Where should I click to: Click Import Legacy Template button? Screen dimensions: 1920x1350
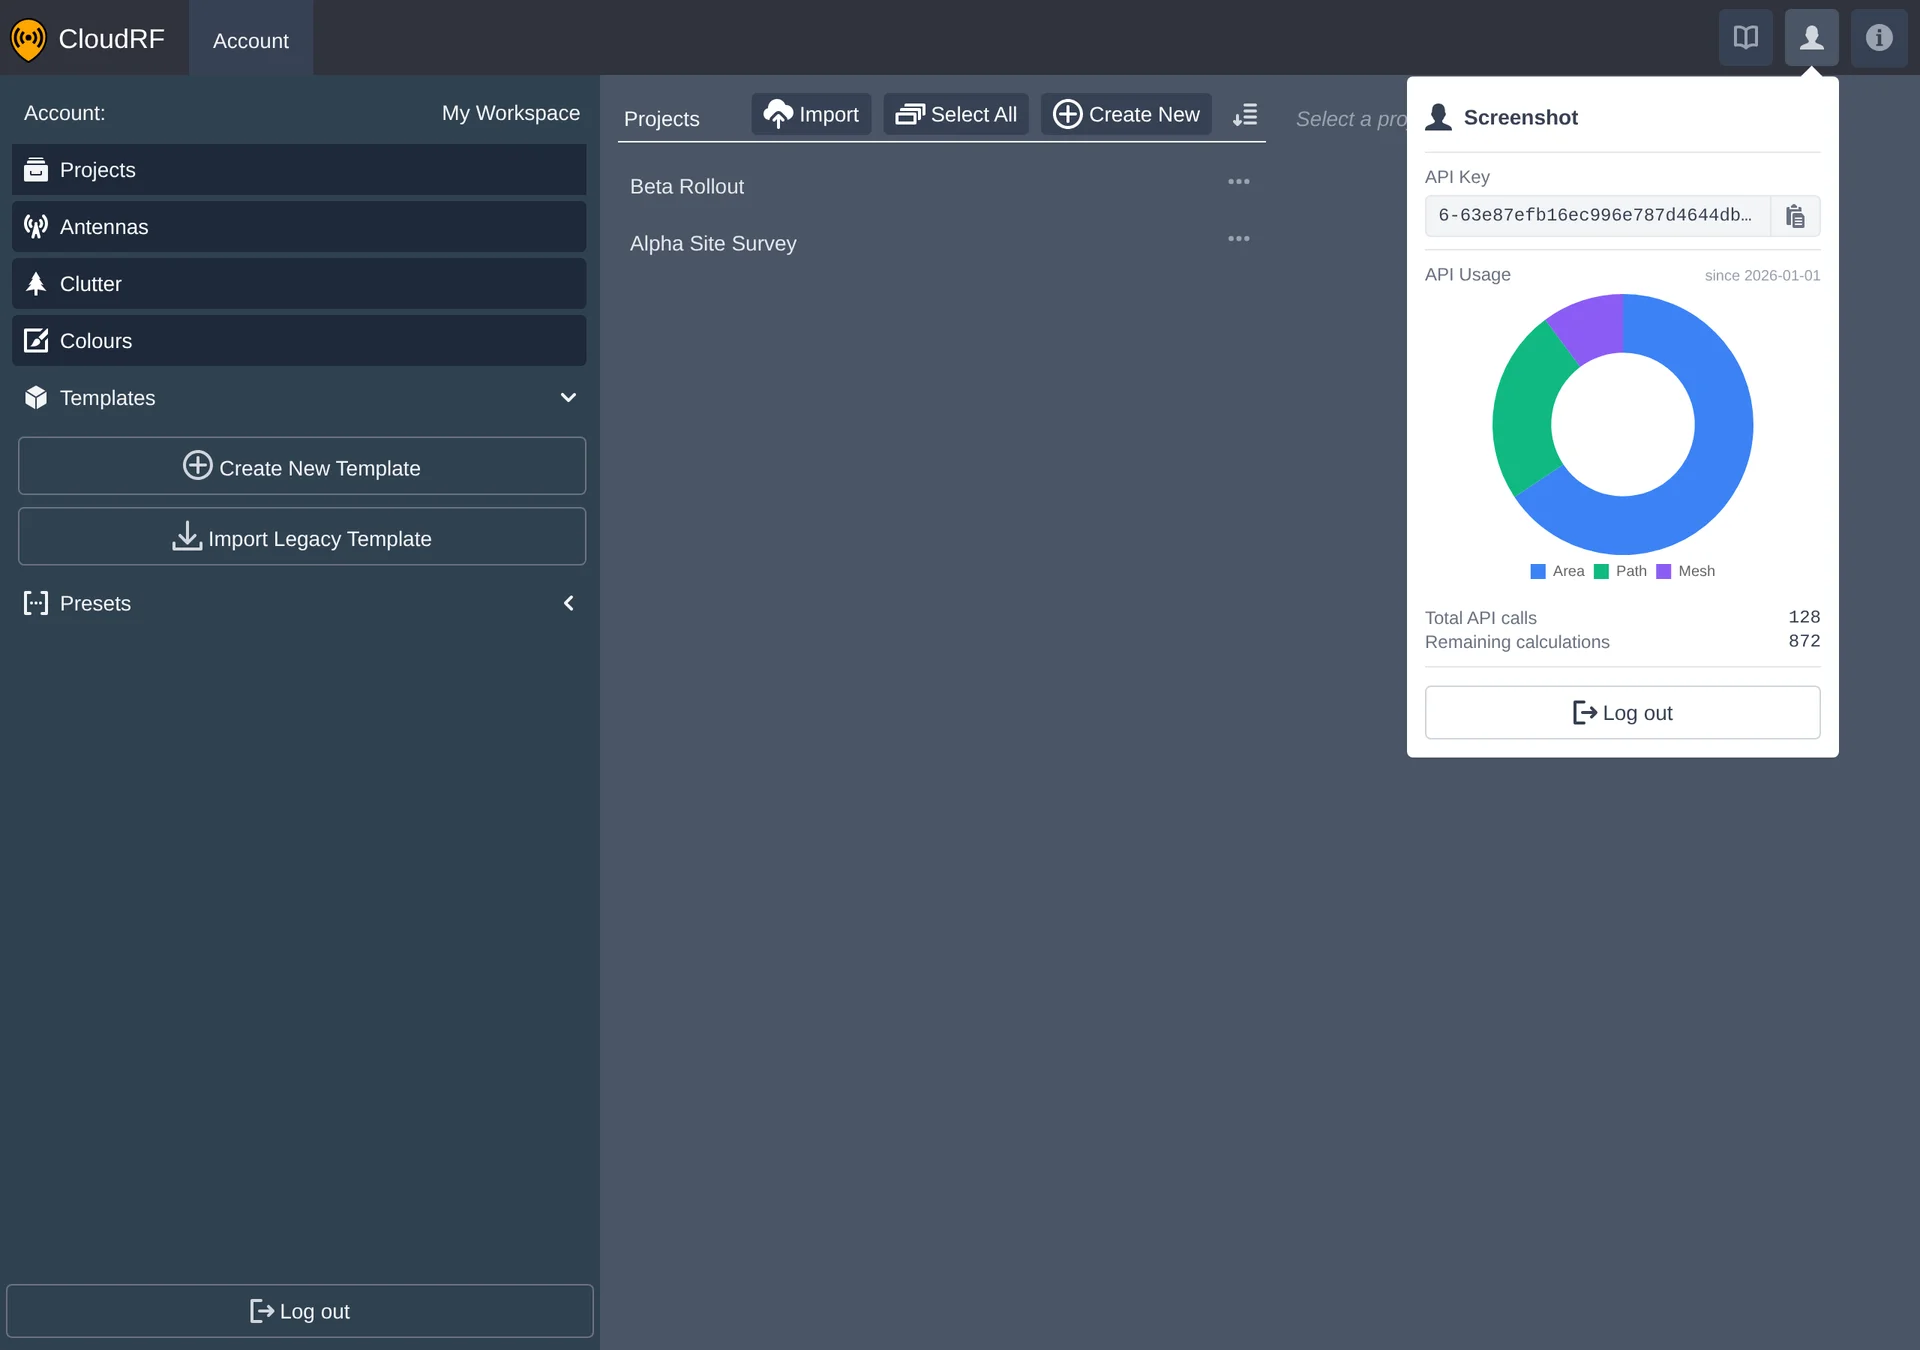point(302,537)
